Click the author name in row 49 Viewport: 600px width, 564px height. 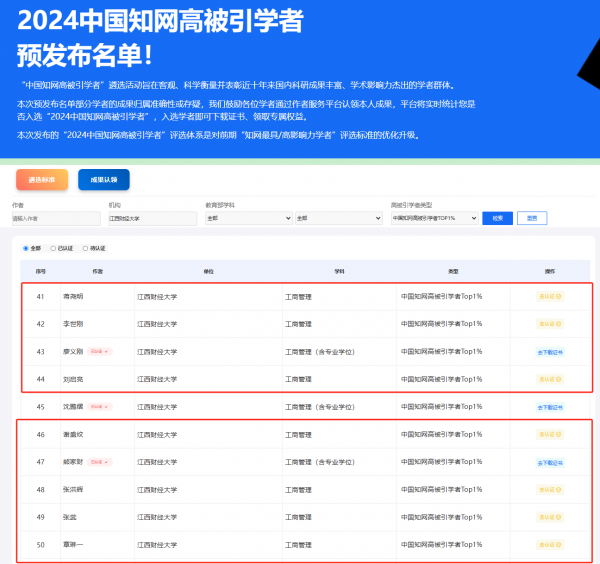pos(70,517)
